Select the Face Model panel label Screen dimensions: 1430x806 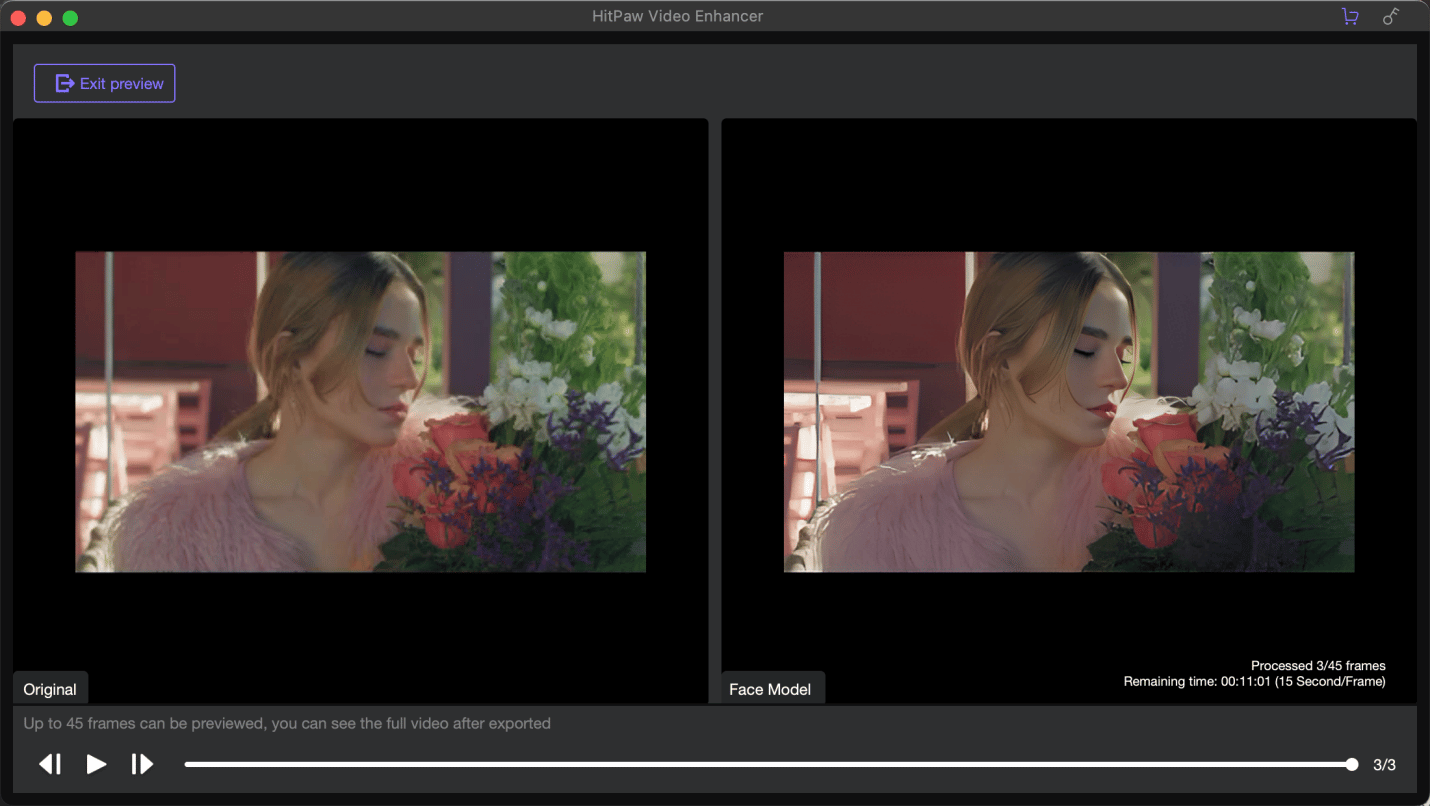tap(770, 689)
